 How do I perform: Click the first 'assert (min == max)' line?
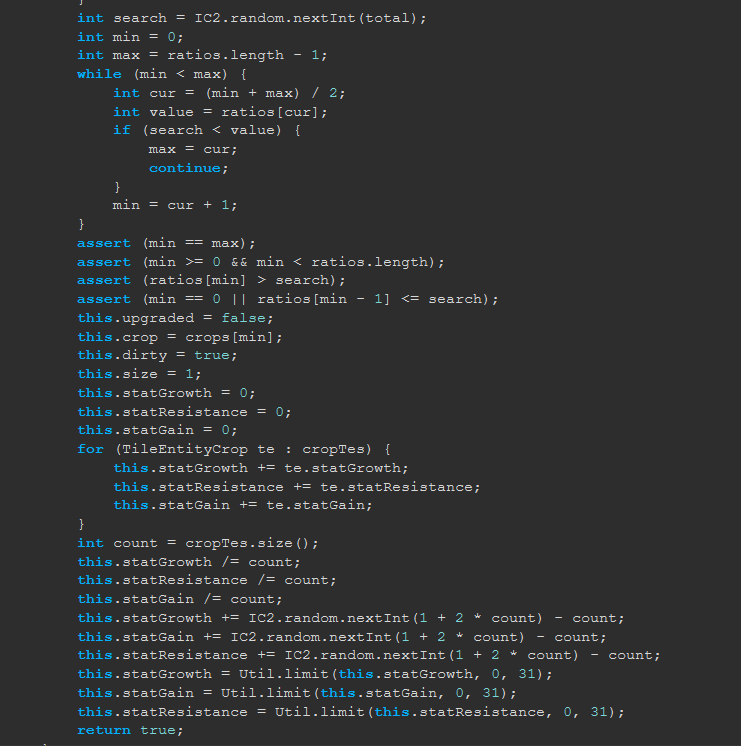166,243
